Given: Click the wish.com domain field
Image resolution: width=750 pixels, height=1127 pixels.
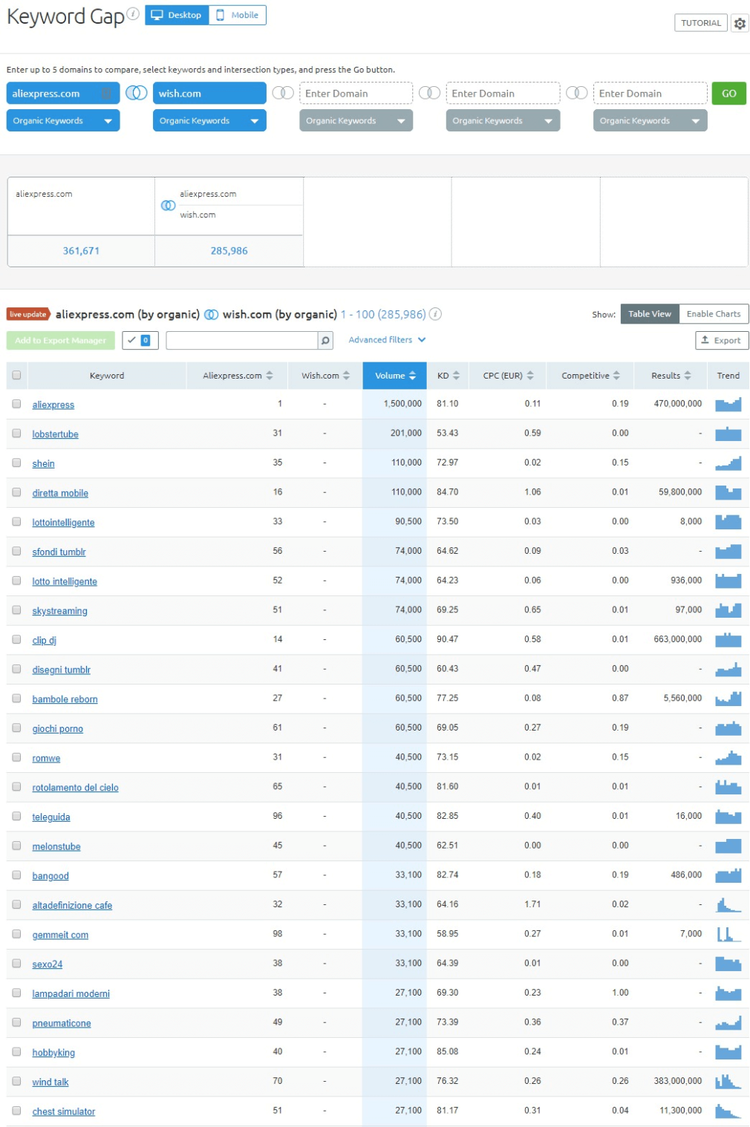Looking at the screenshot, I should point(209,93).
